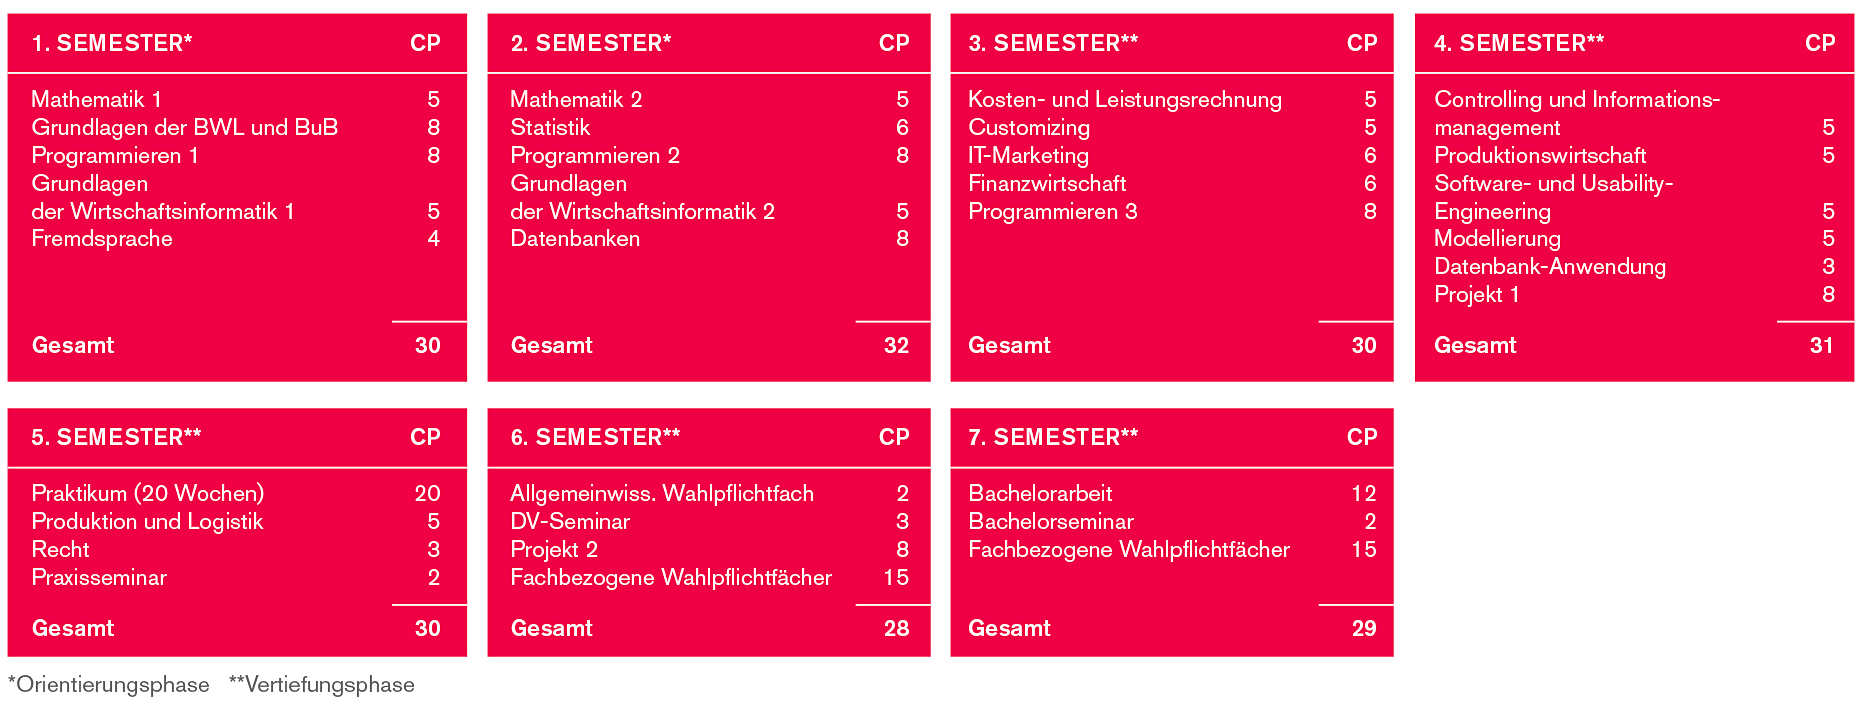
Task: Select Allgemeinwiss. Wahlpflichtfach course
Action: click(x=662, y=494)
